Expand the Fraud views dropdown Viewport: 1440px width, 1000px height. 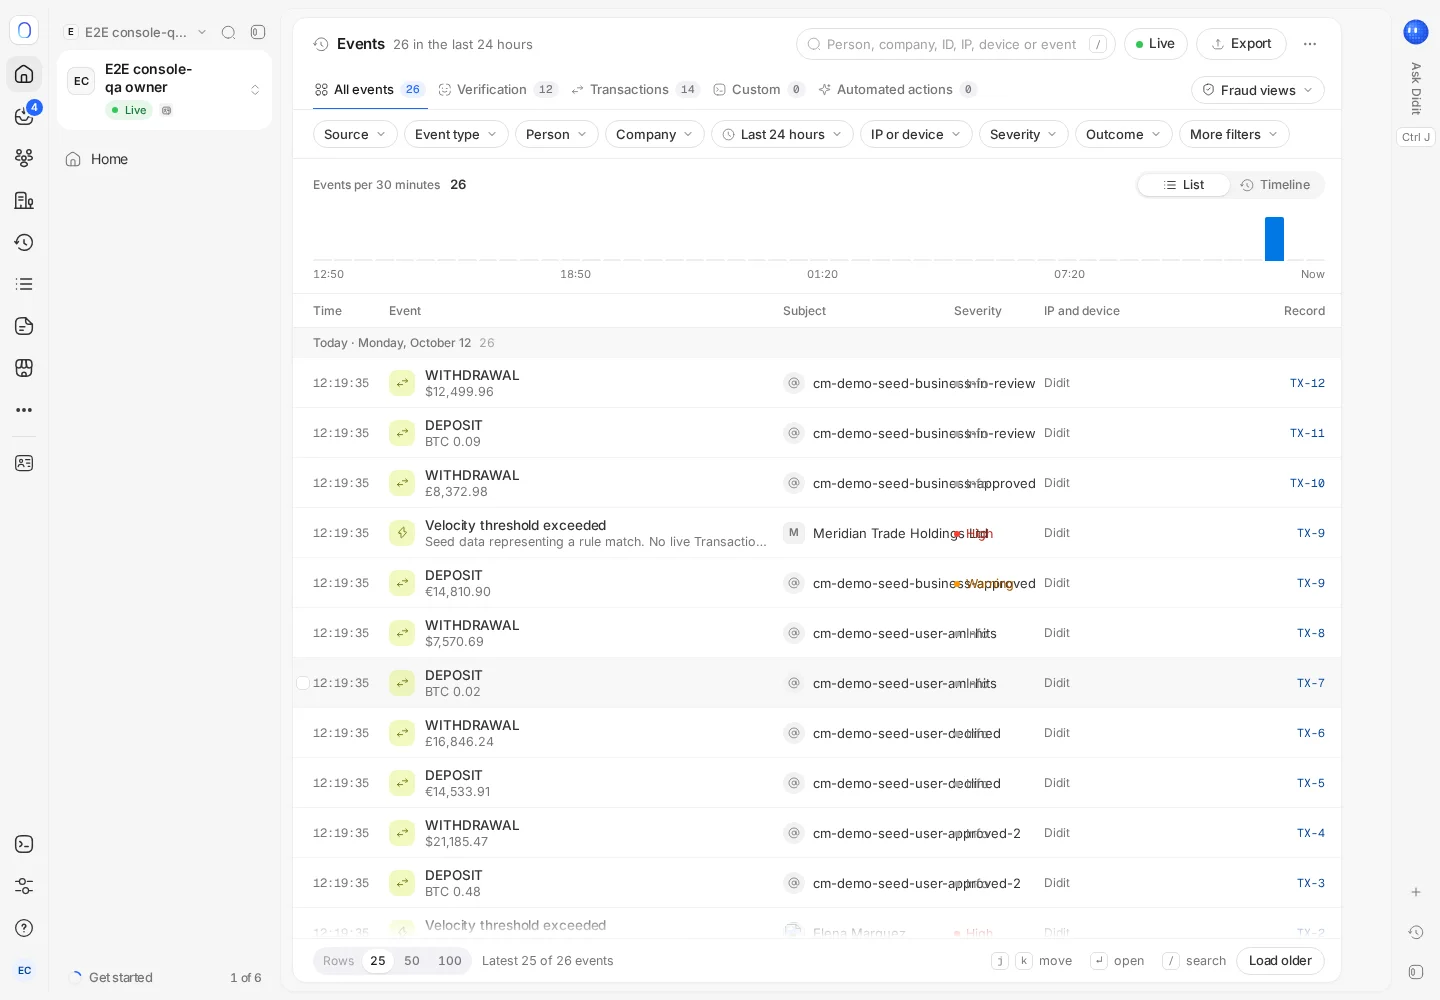(x=1258, y=90)
